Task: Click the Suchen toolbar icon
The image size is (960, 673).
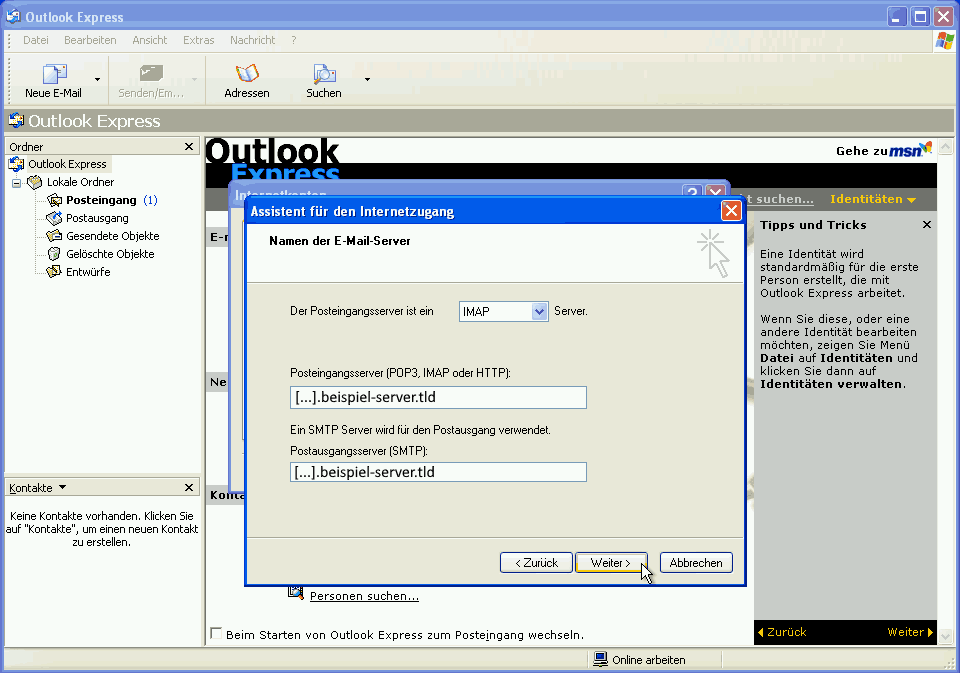Action: [x=323, y=75]
